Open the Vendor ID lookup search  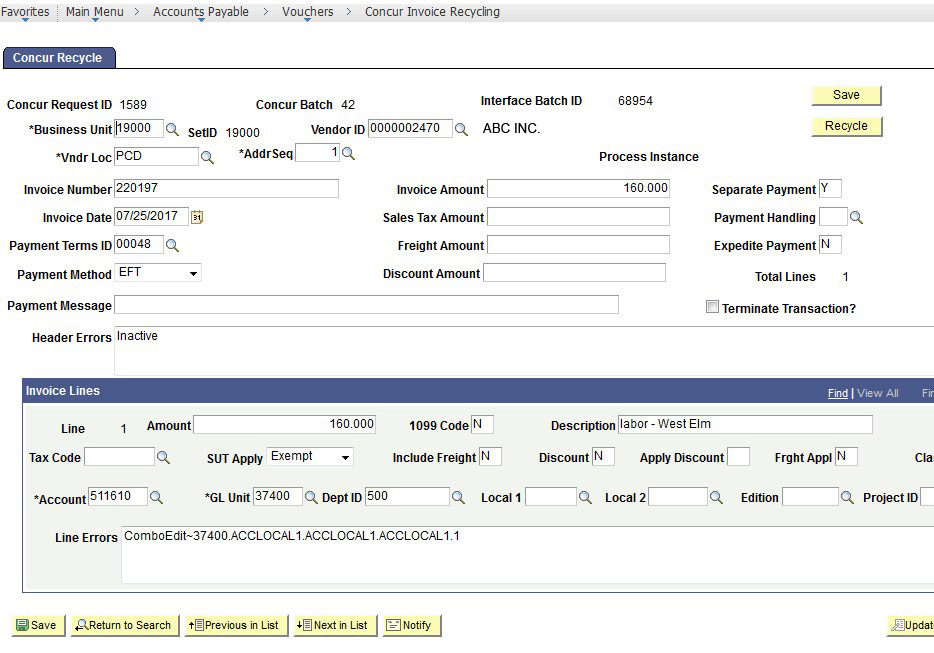(460, 128)
